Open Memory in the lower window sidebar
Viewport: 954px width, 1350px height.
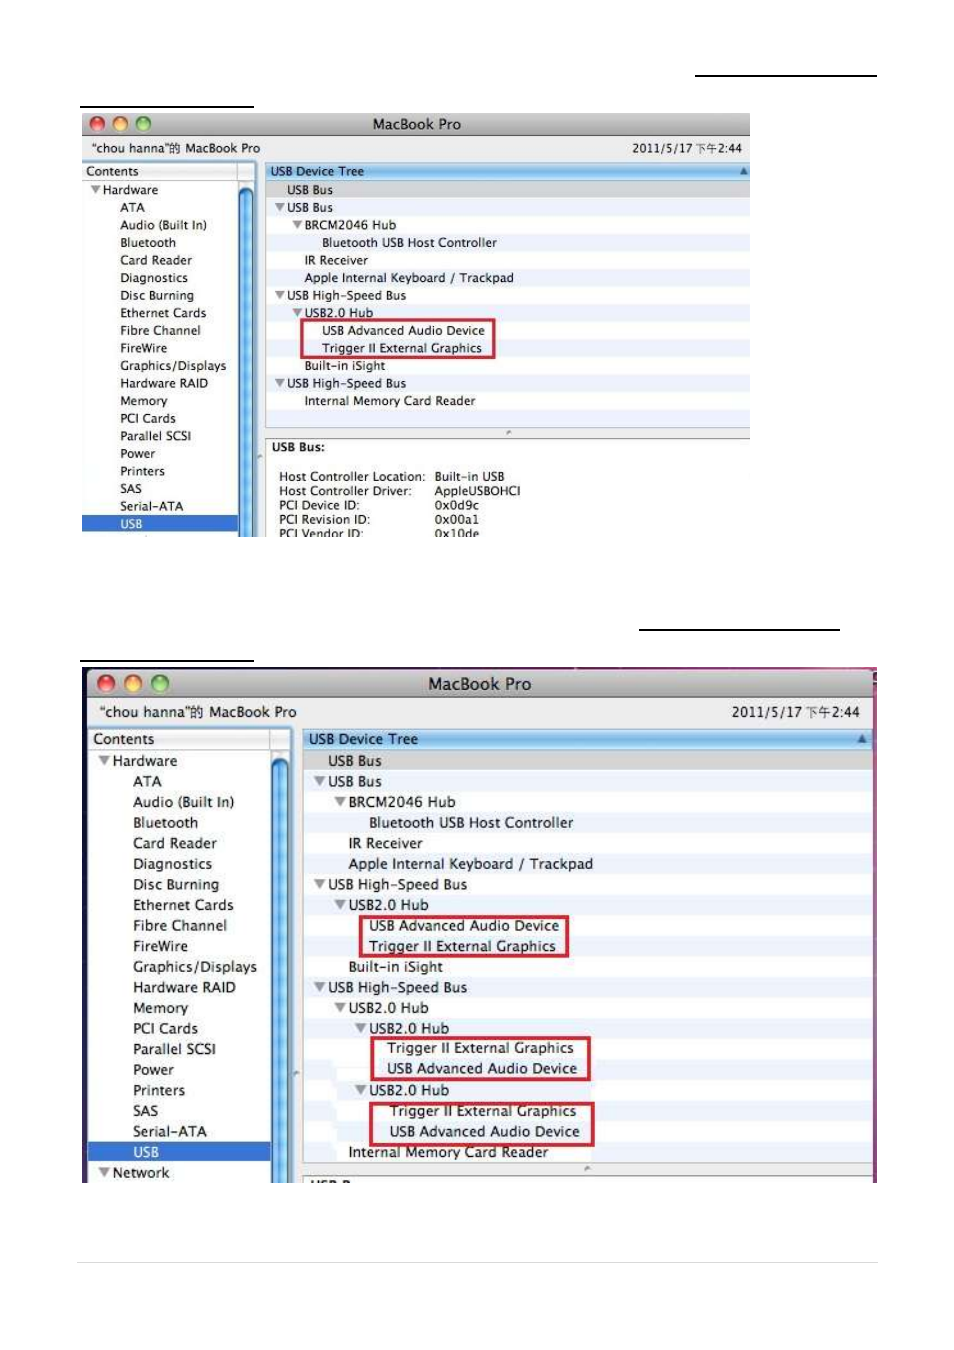click(161, 1008)
